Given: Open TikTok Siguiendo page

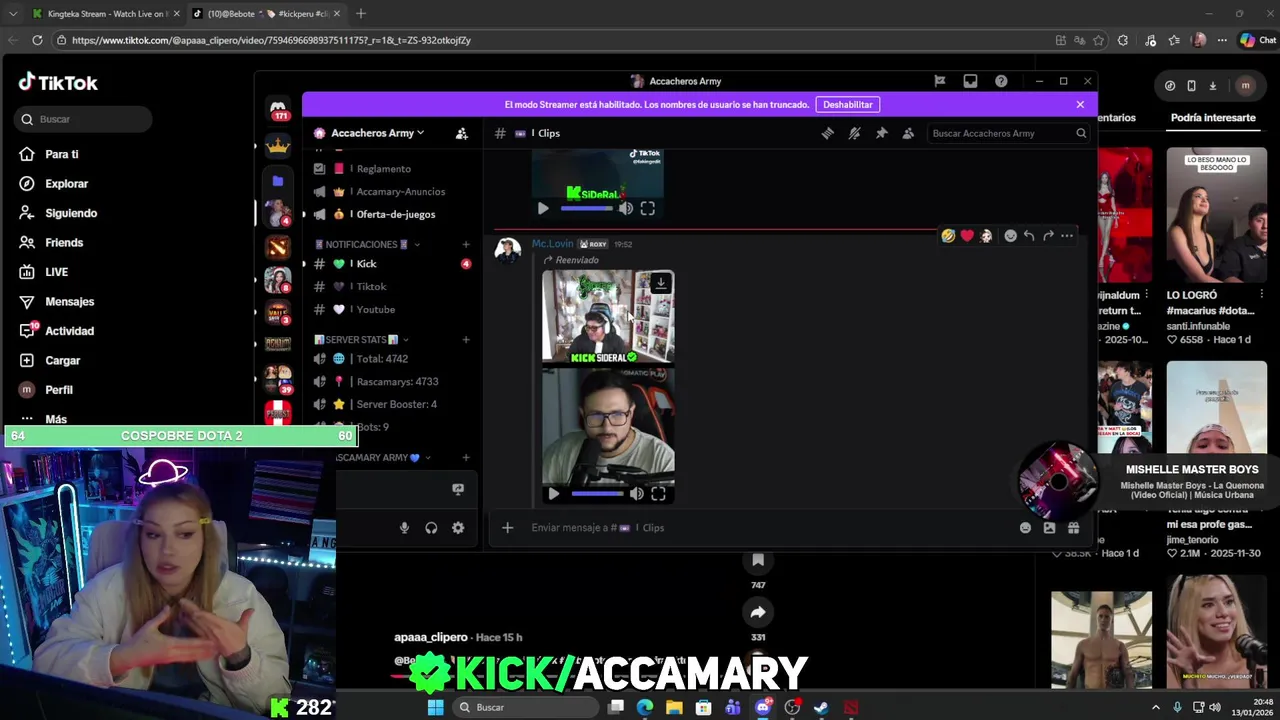Looking at the screenshot, I should tap(70, 213).
